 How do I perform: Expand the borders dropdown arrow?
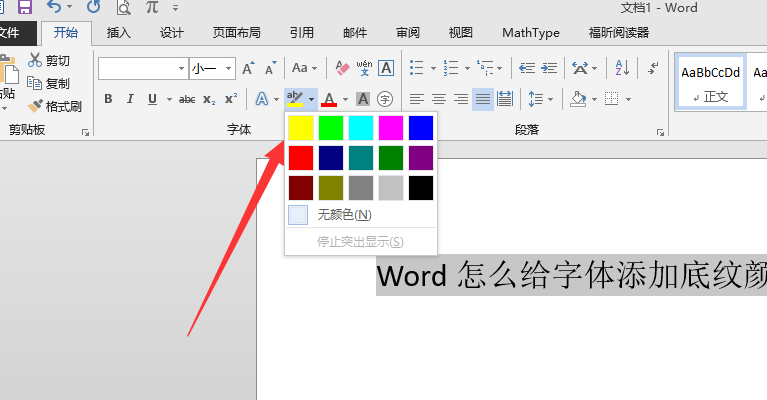pos(629,100)
